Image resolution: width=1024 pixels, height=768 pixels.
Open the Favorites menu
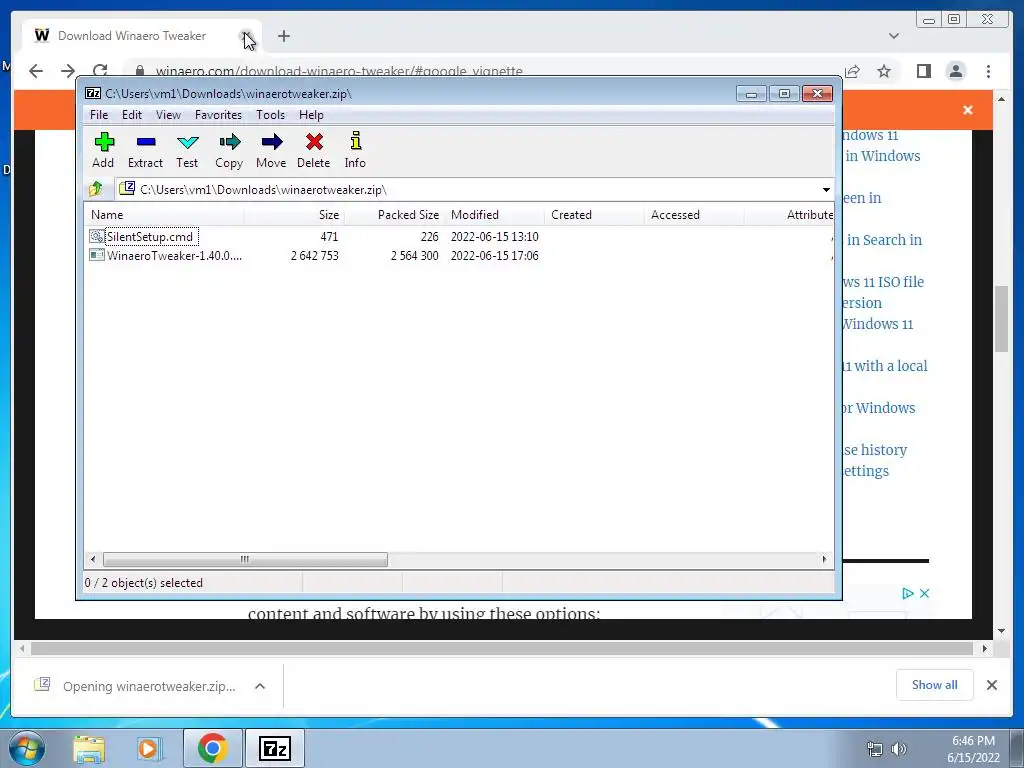[219, 115]
